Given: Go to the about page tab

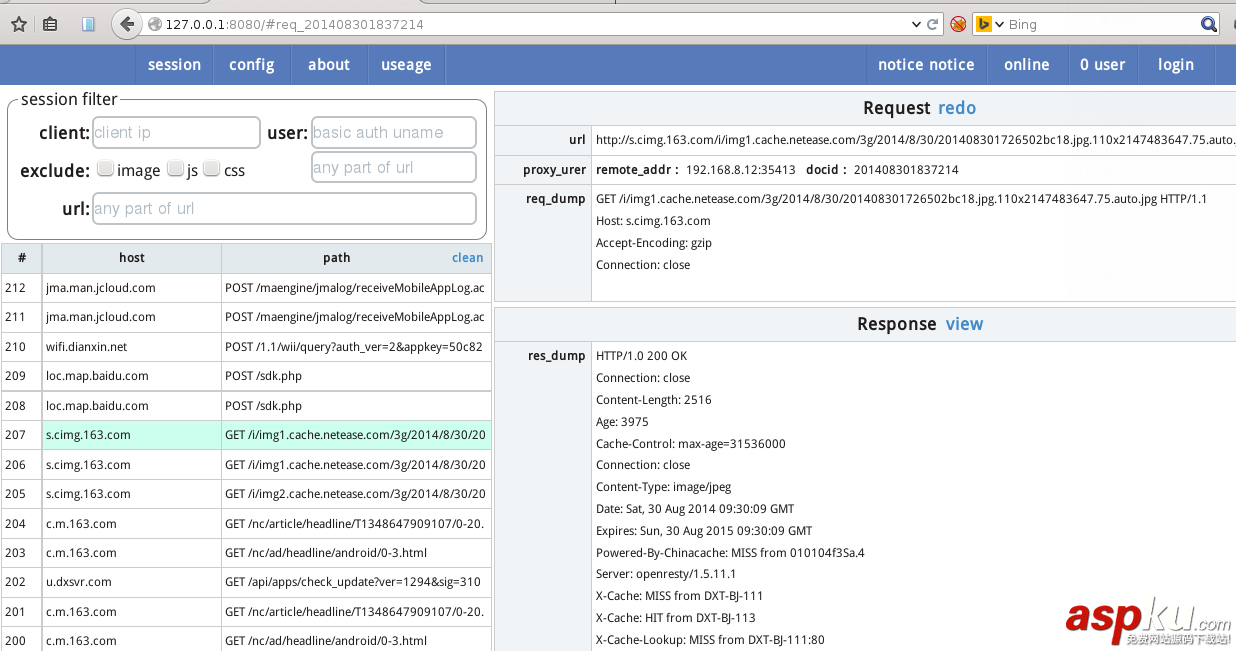Looking at the screenshot, I should [328, 65].
